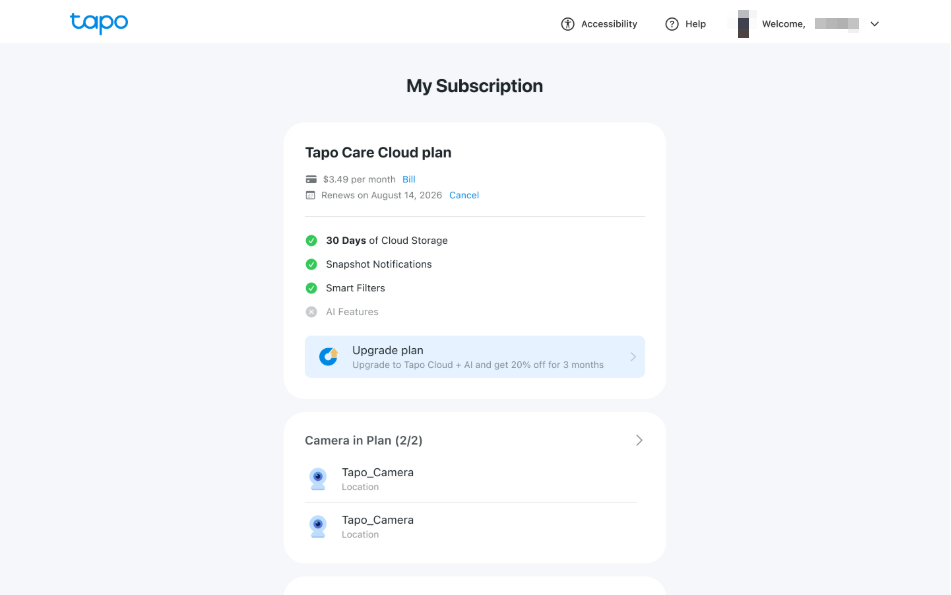The height and width of the screenshot is (595, 951).
Task: Open the Upgrade plan chevron arrow
Action: point(633,357)
